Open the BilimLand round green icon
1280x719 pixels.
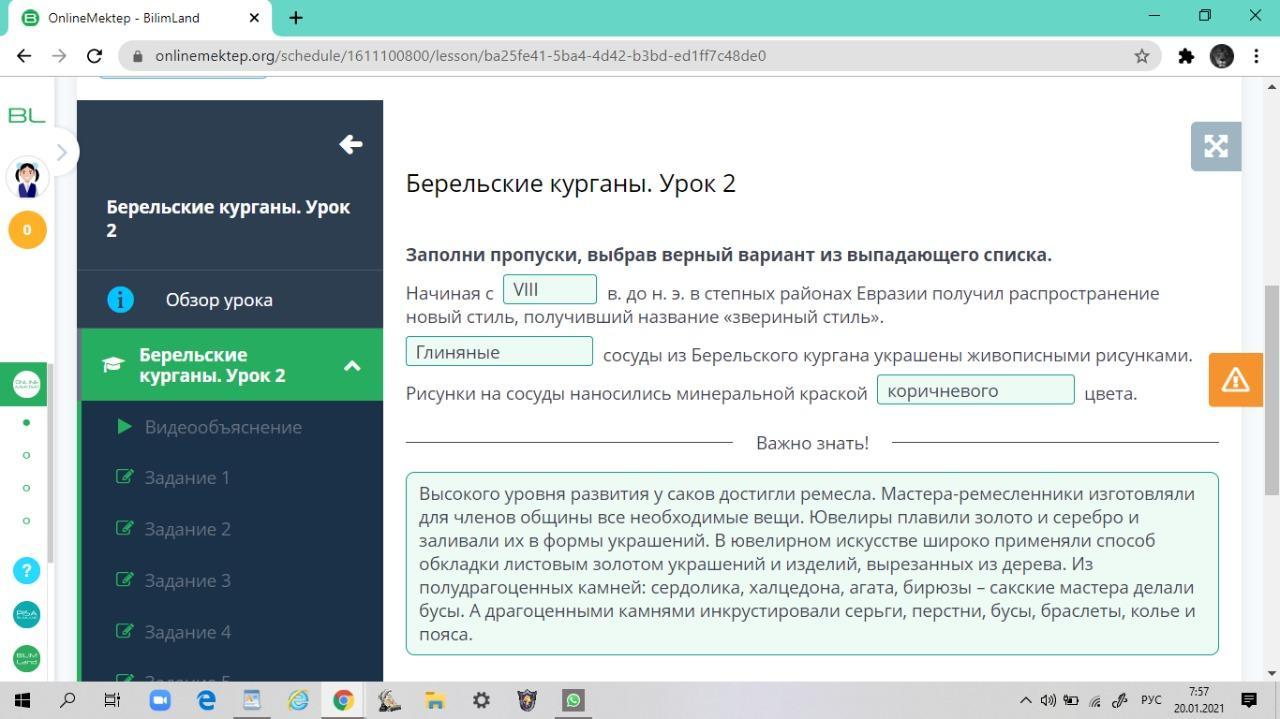[x=27, y=658]
